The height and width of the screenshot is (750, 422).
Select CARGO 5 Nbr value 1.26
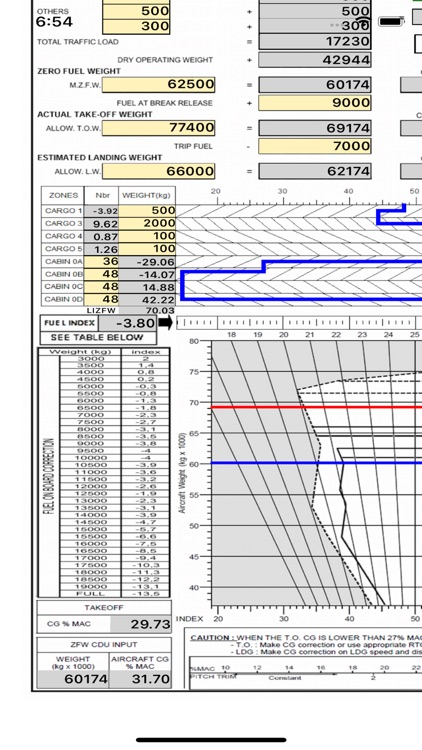[101, 249]
